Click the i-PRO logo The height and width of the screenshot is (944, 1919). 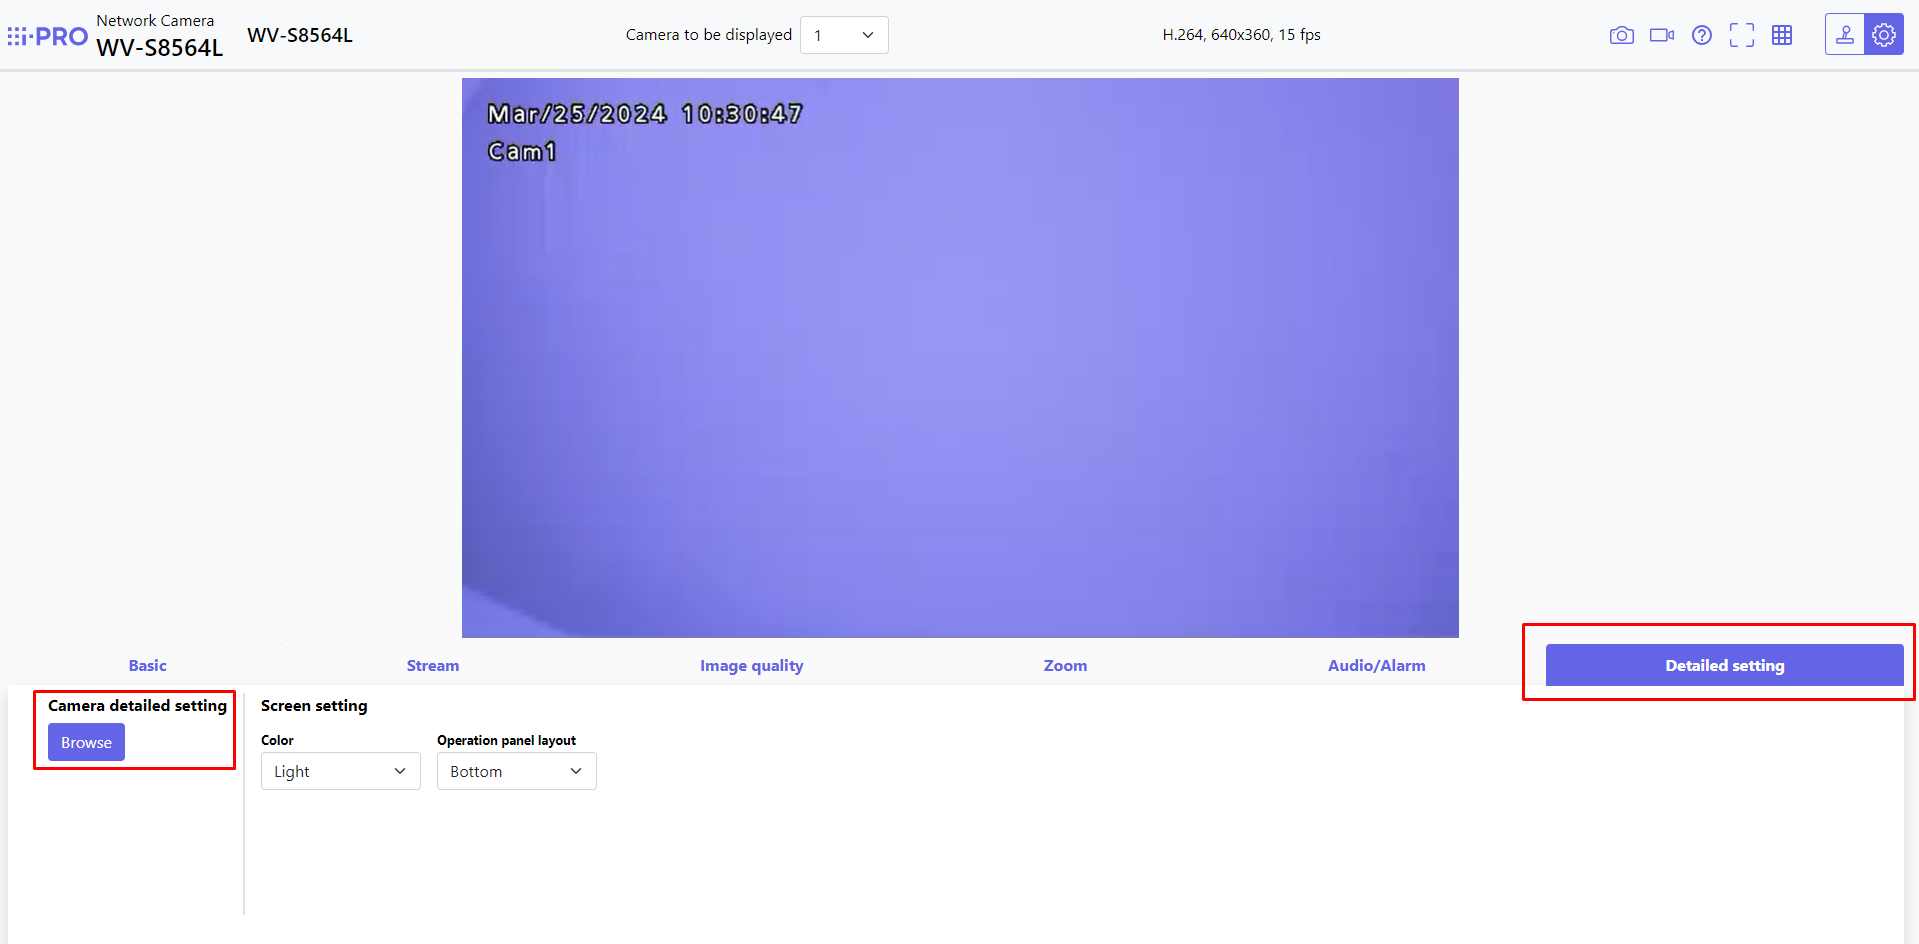pos(45,34)
